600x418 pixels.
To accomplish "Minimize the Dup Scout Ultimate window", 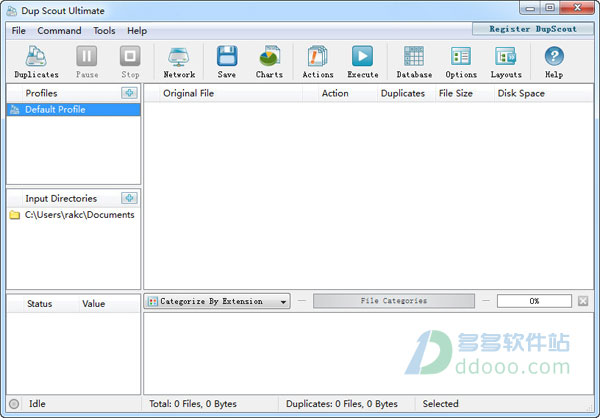I will [530, 8].
